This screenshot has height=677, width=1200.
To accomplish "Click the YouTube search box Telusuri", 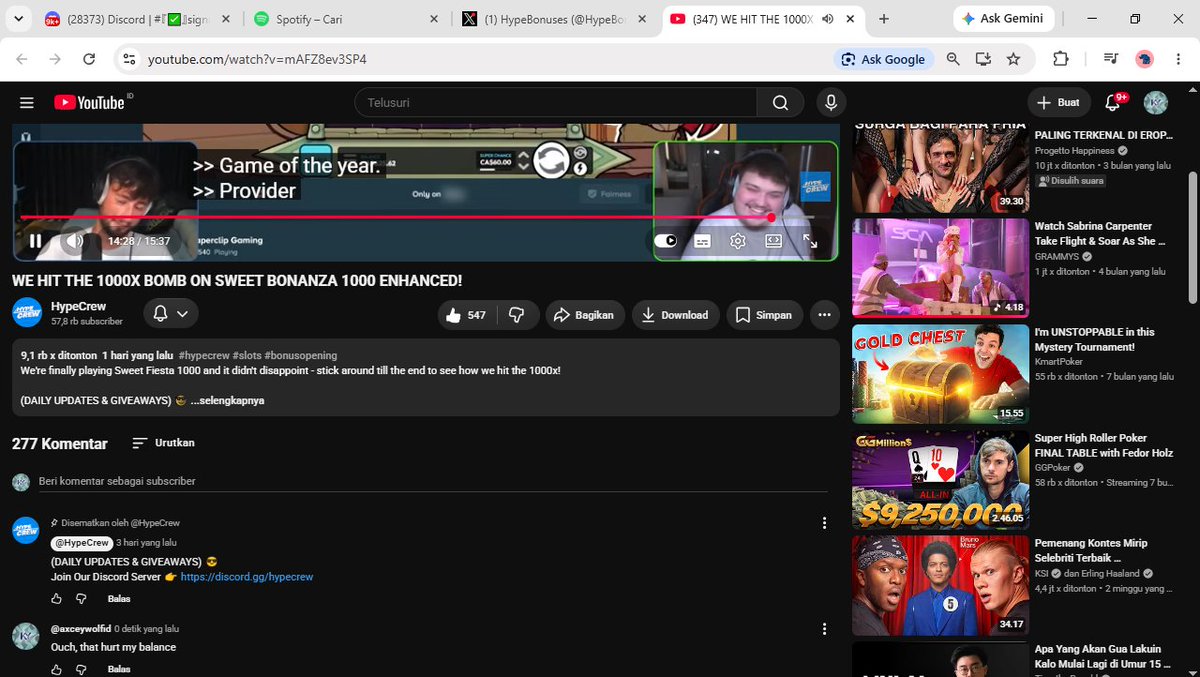I will click(x=555, y=102).
